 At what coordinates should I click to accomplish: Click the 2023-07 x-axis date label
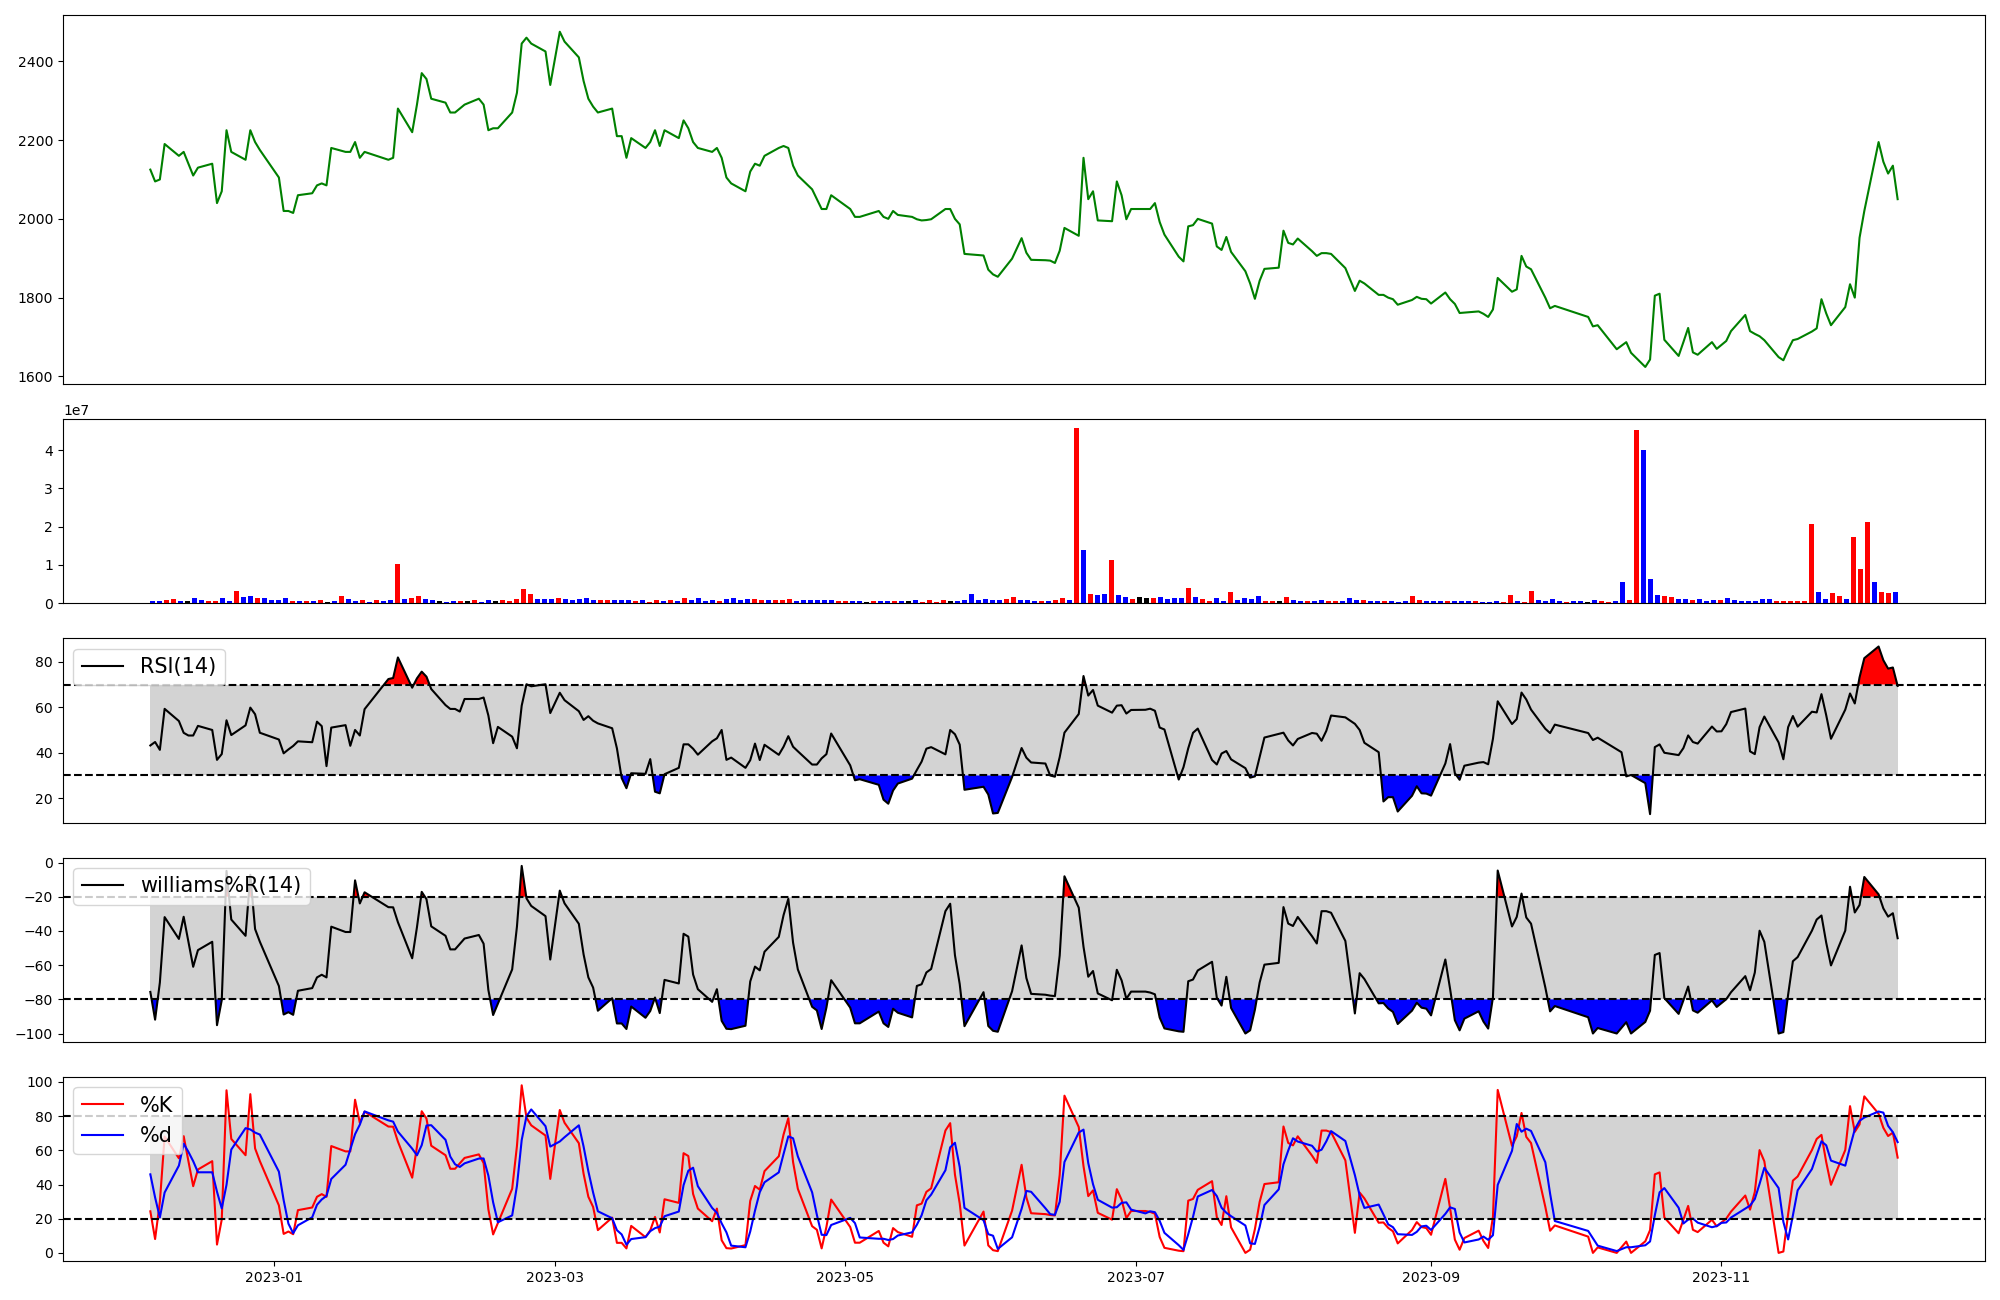pyautogui.click(x=1136, y=1277)
